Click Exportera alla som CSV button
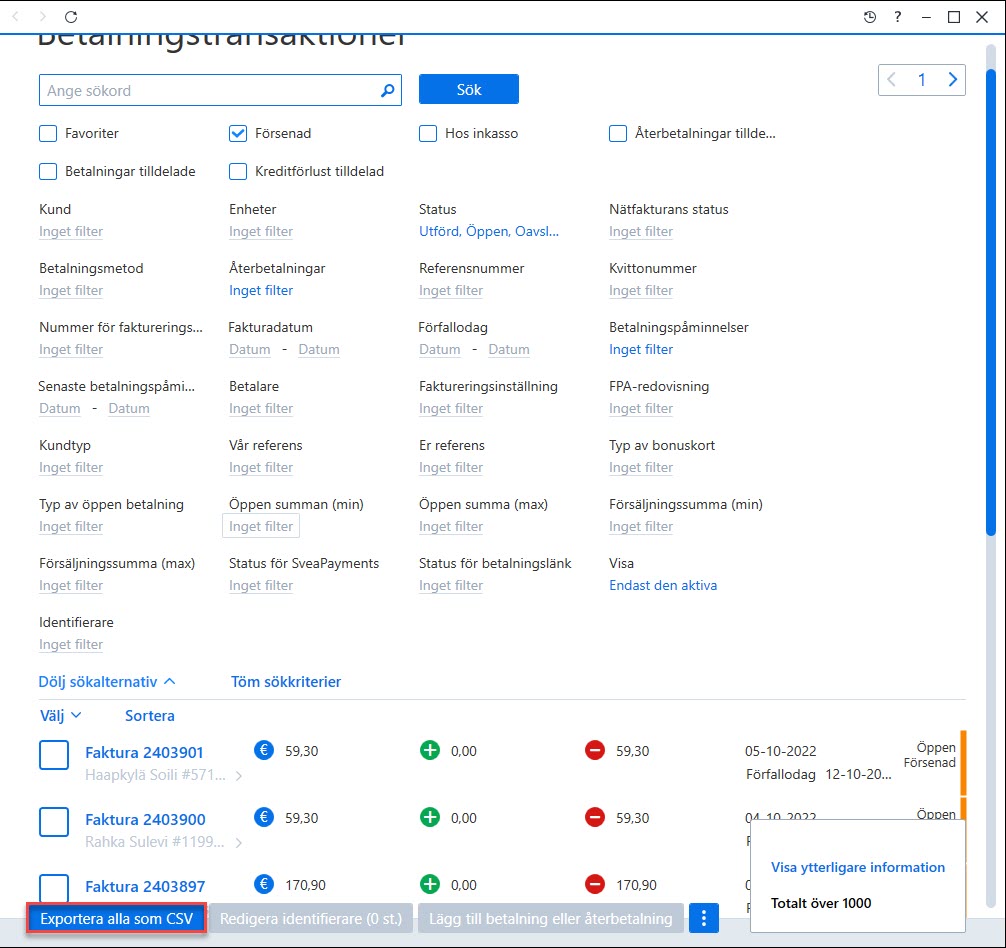 [x=116, y=918]
